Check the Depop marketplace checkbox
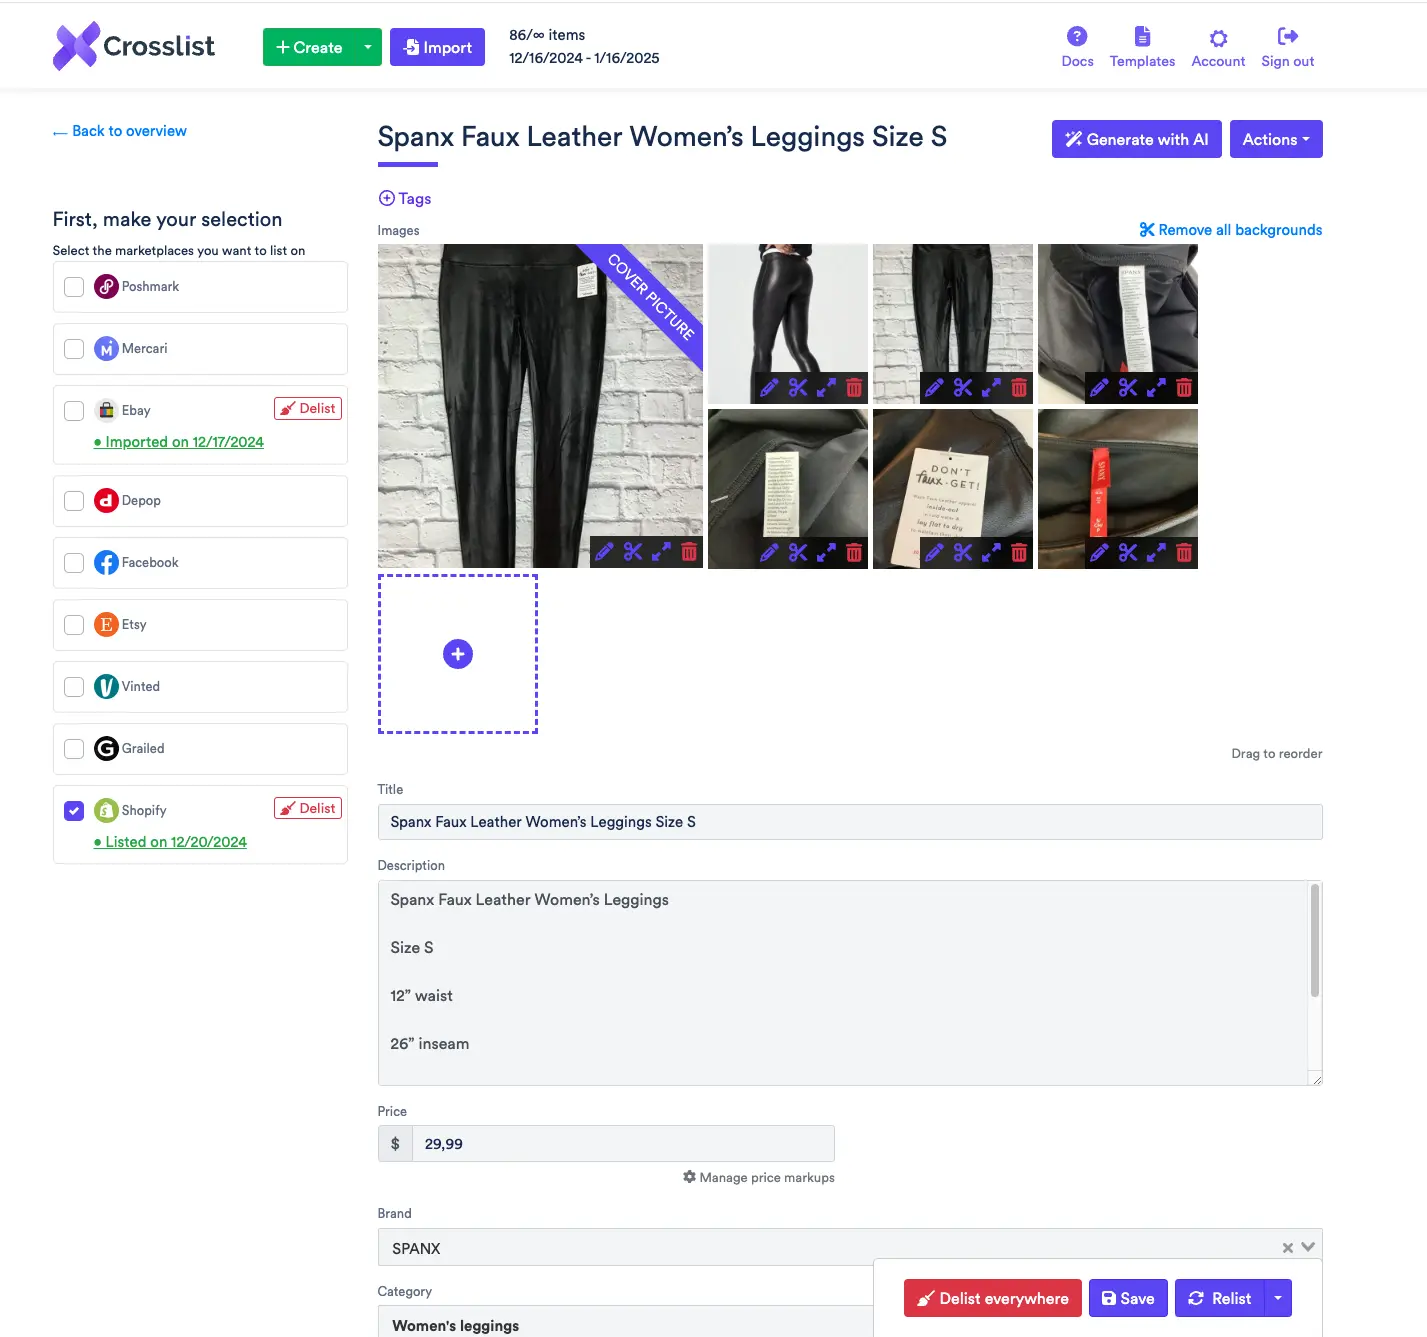This screenshot has width=1427, height=1337. tap(74, 501)
